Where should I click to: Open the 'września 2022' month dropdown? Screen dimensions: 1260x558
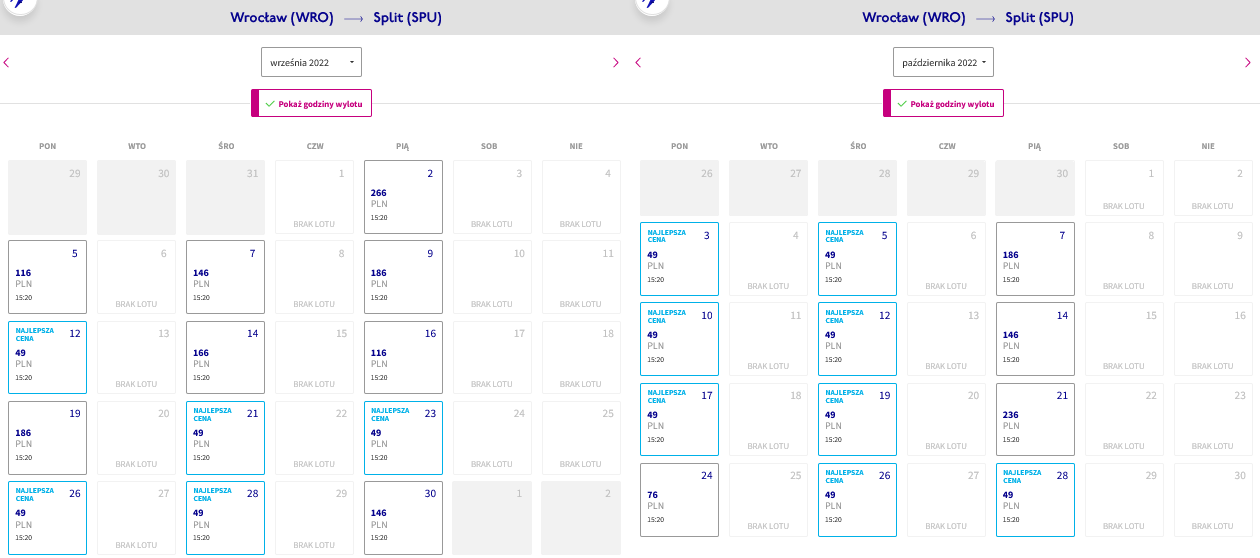click(x=311, y=62)
